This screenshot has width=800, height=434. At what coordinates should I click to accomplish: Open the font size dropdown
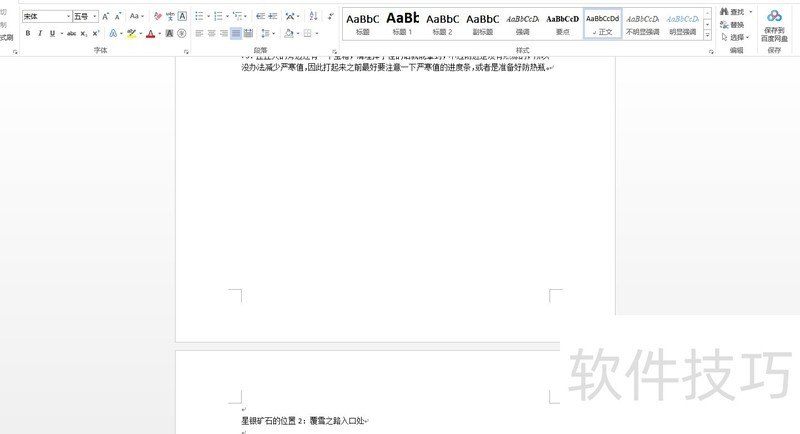[95, 17]
